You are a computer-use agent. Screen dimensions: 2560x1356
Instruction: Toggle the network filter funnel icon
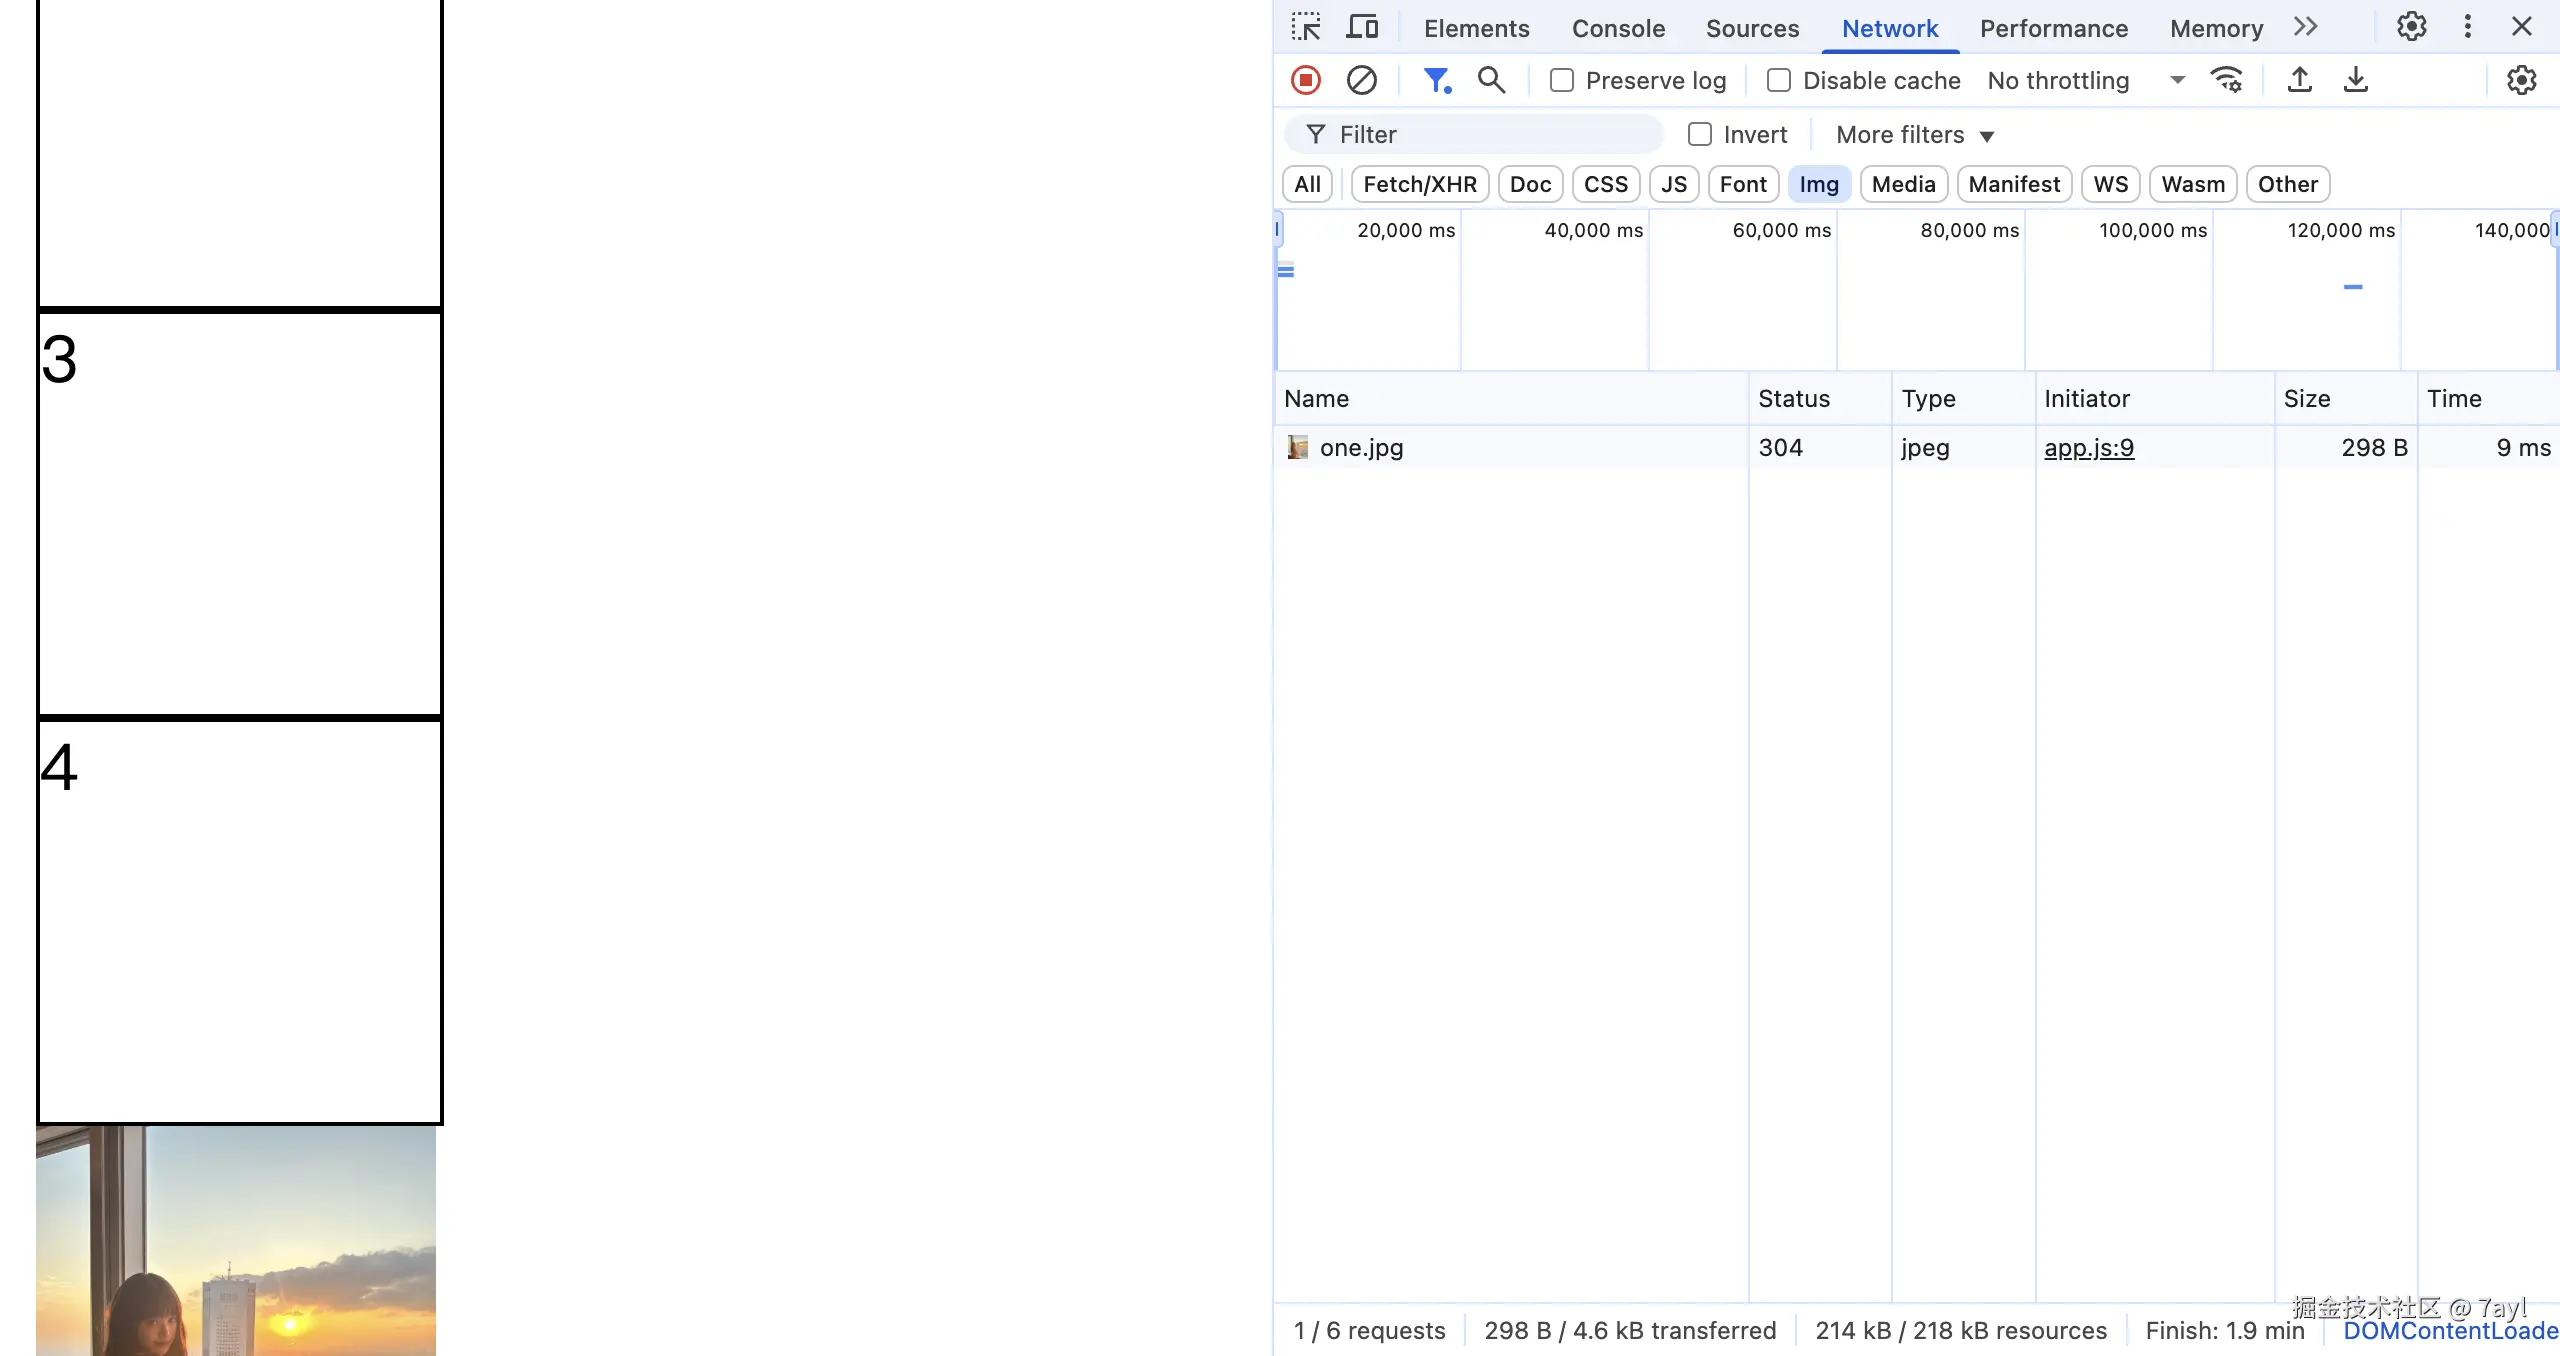(1436, 80)
